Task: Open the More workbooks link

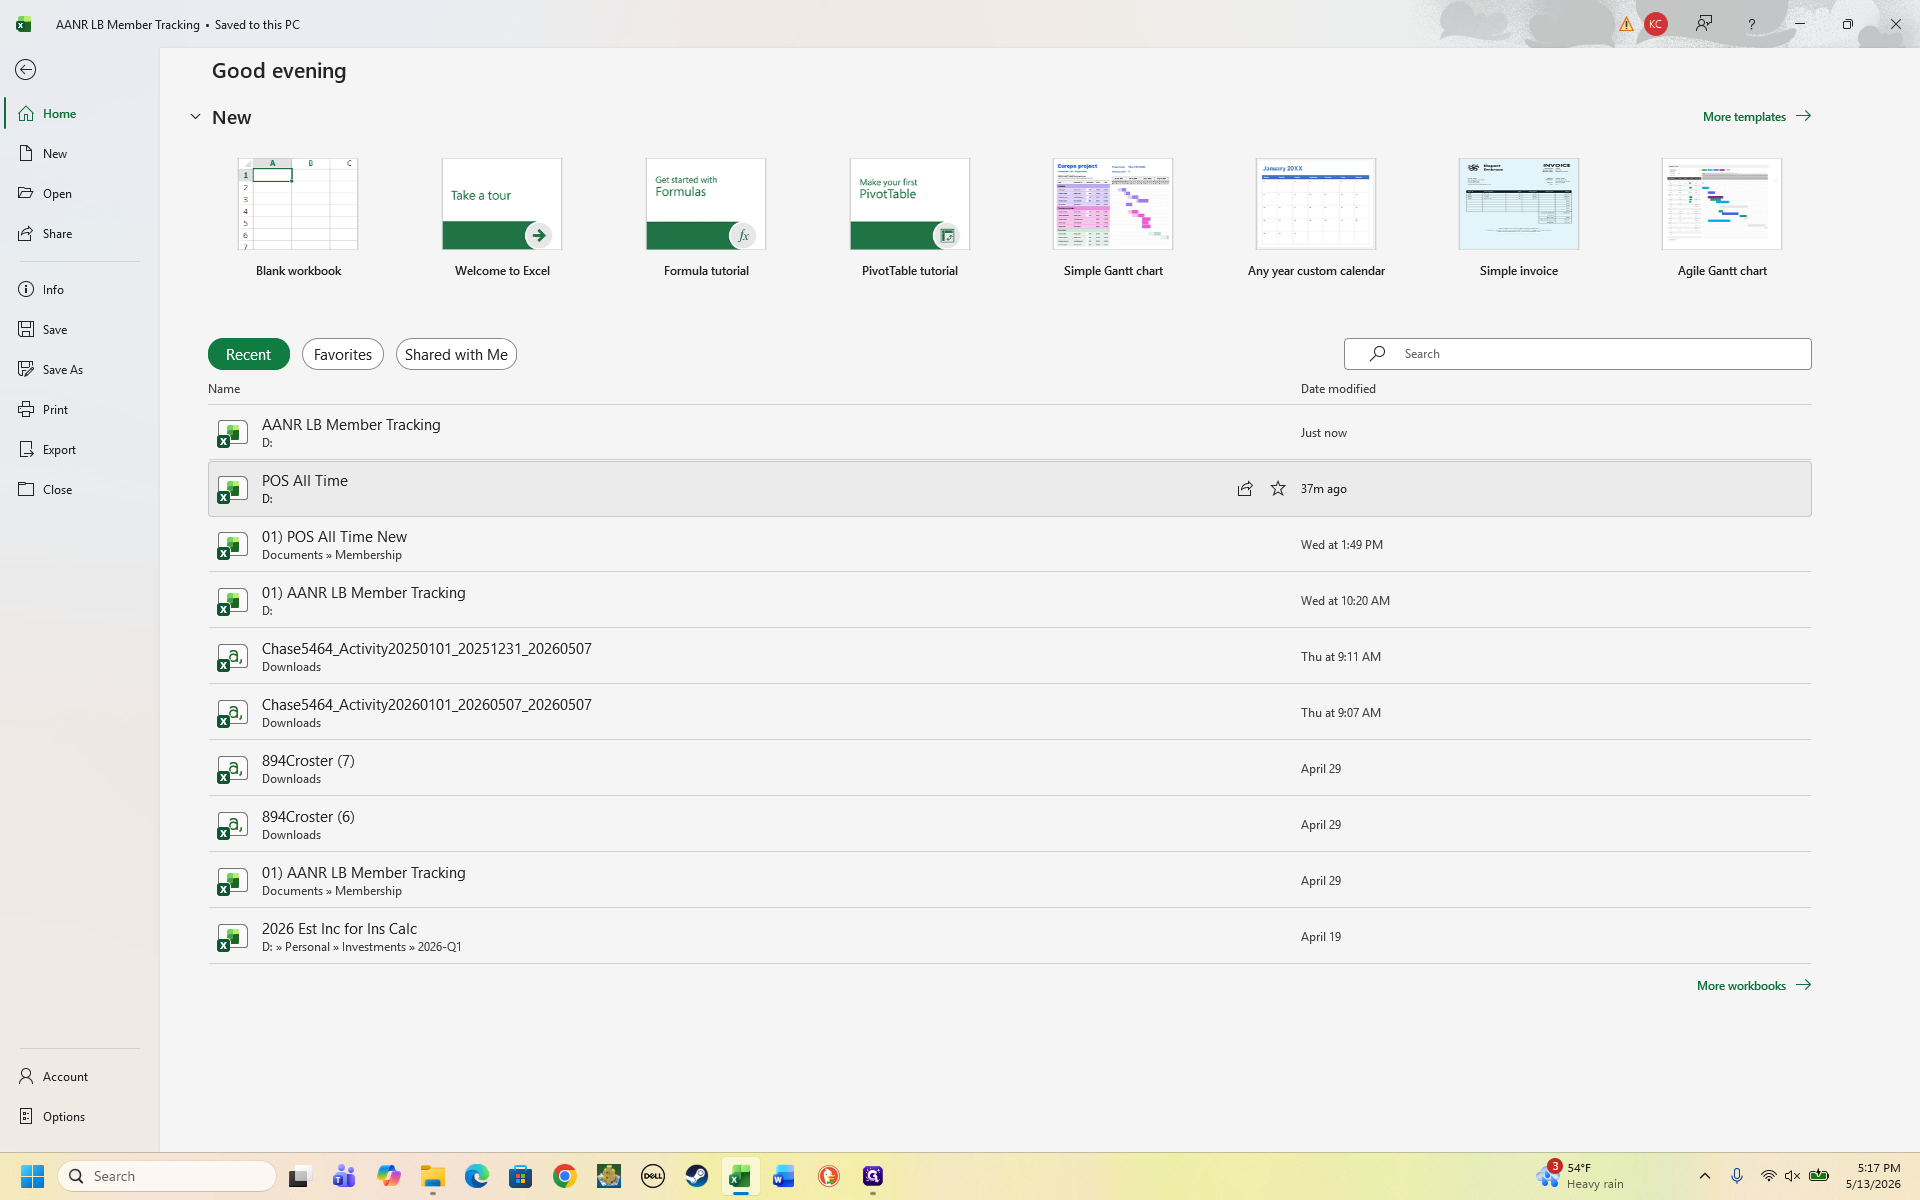Action: point(1754,985)
